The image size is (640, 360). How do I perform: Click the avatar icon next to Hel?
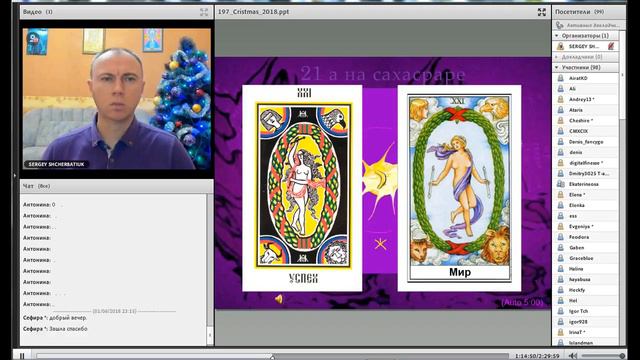(x=560, y=300)
